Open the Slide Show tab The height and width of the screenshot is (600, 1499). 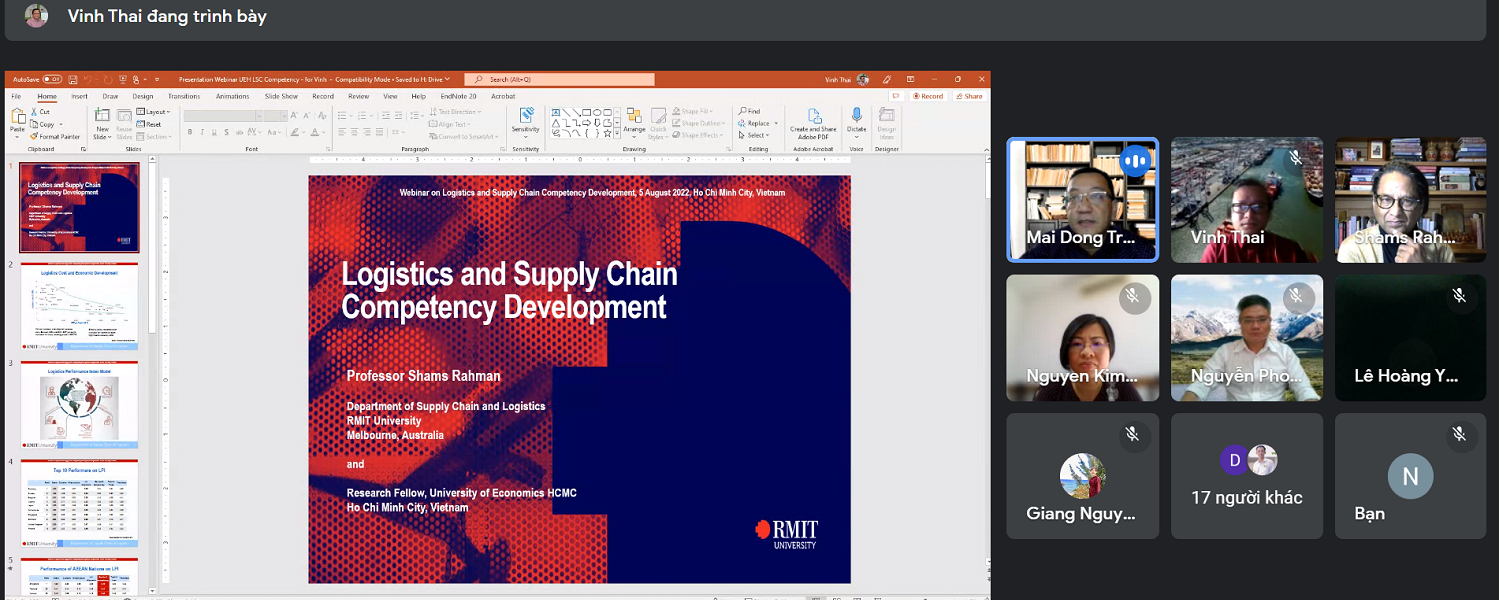pyautogui.click(x=281, y=96)
